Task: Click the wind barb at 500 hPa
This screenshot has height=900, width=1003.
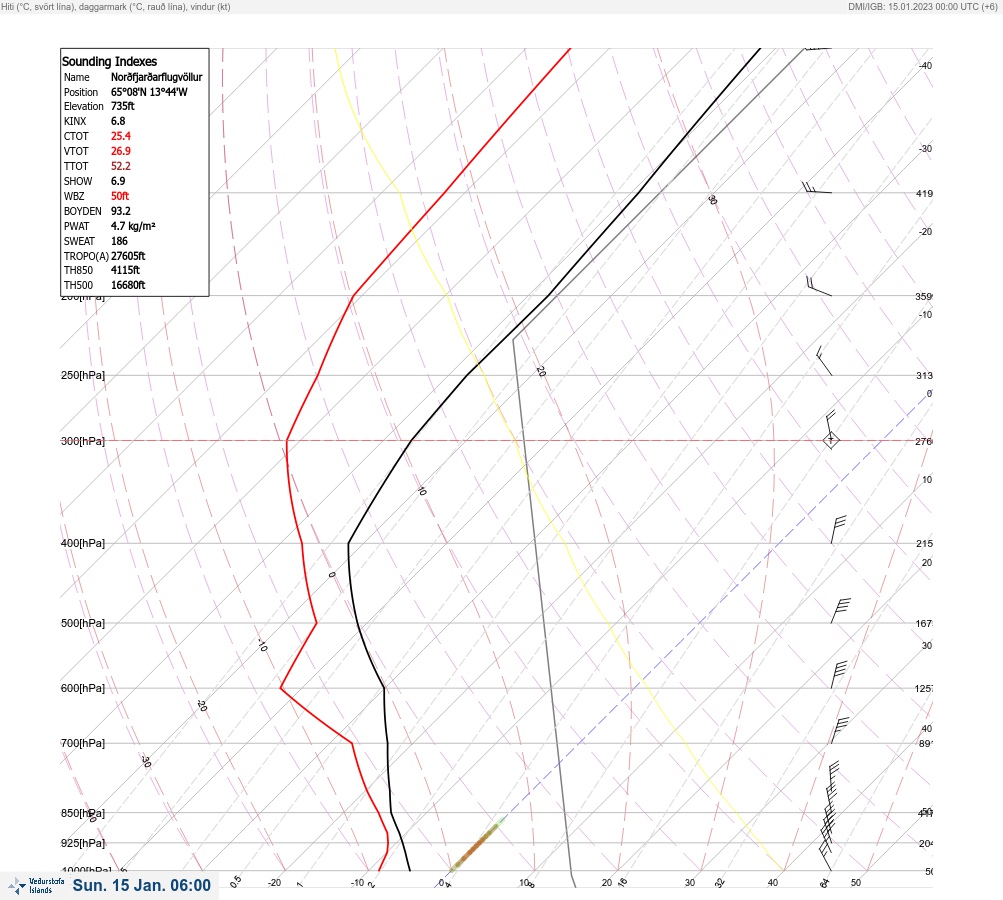Action: coord(841,610)
